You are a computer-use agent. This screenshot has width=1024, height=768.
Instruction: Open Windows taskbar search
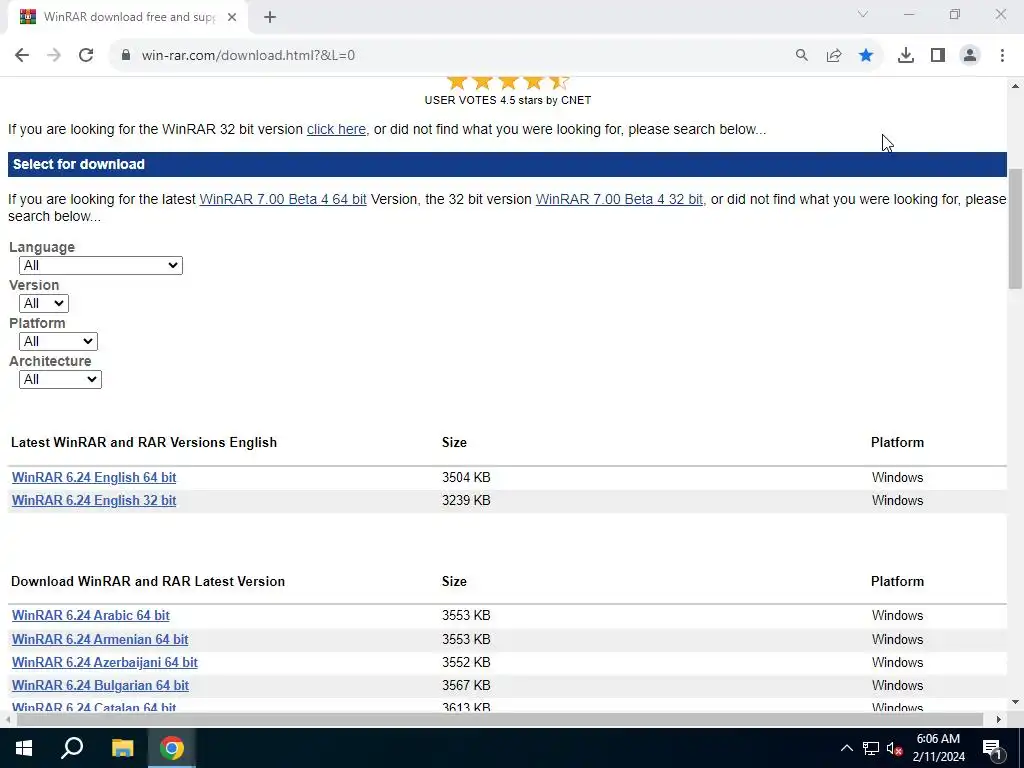click(72, 748)
